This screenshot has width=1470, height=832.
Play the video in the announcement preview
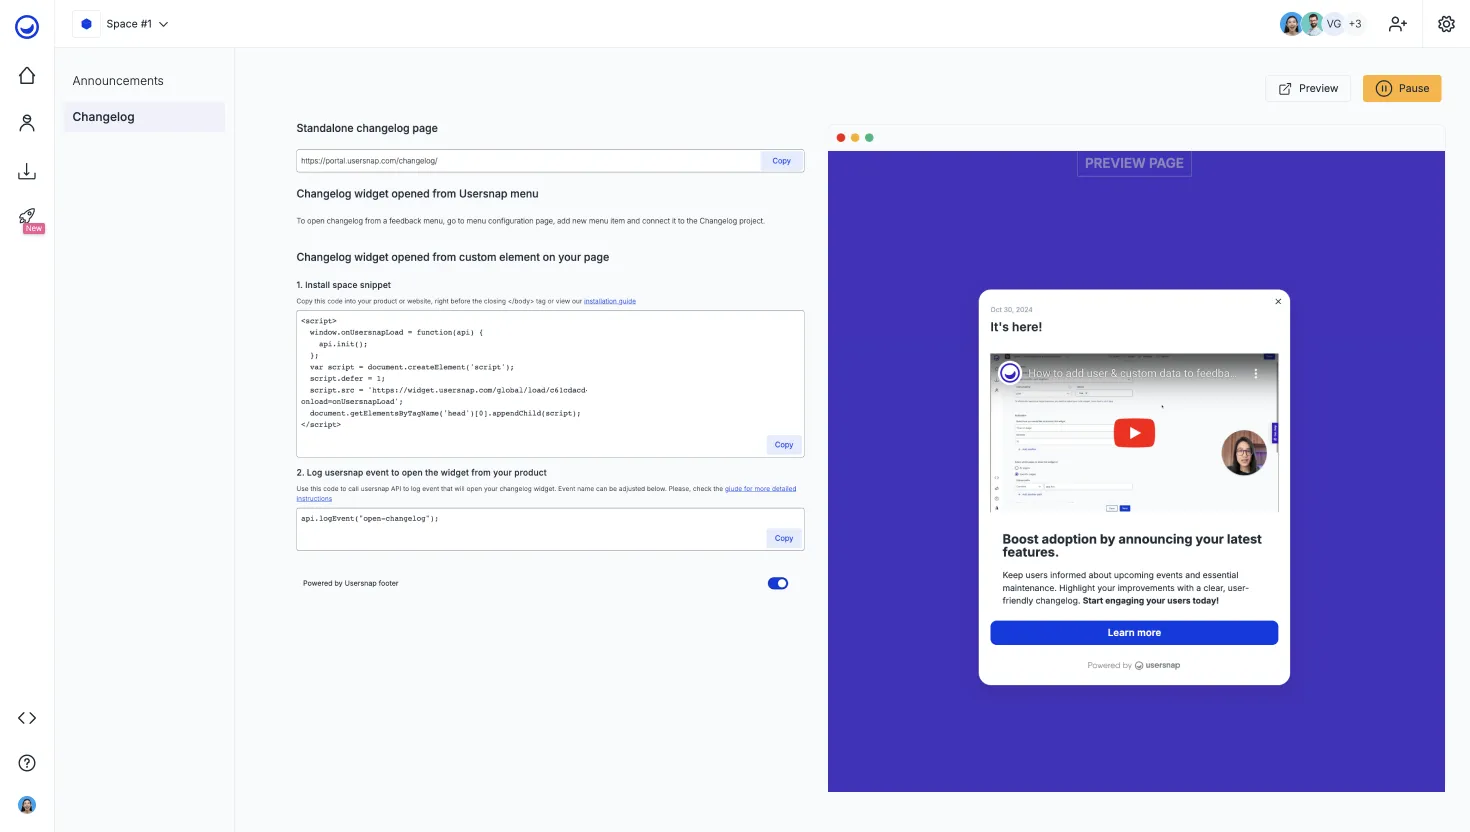pos(1134,432)
